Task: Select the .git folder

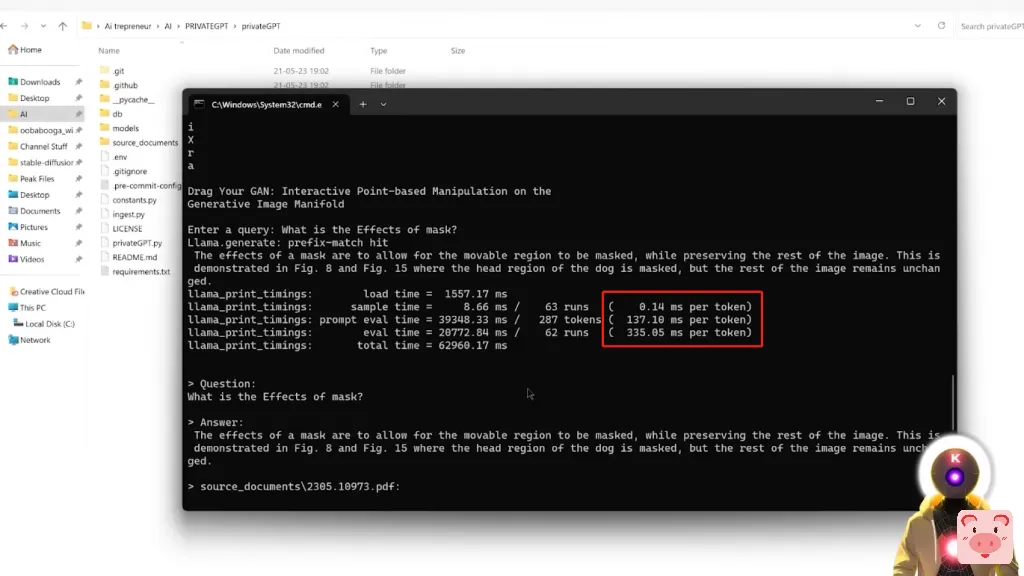Action: (x=118, y=71)
